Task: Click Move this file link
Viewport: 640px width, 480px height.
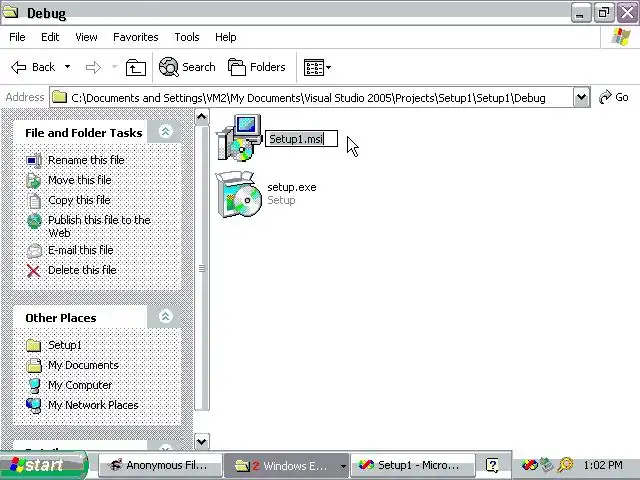Action: click(x=80, y=180)
